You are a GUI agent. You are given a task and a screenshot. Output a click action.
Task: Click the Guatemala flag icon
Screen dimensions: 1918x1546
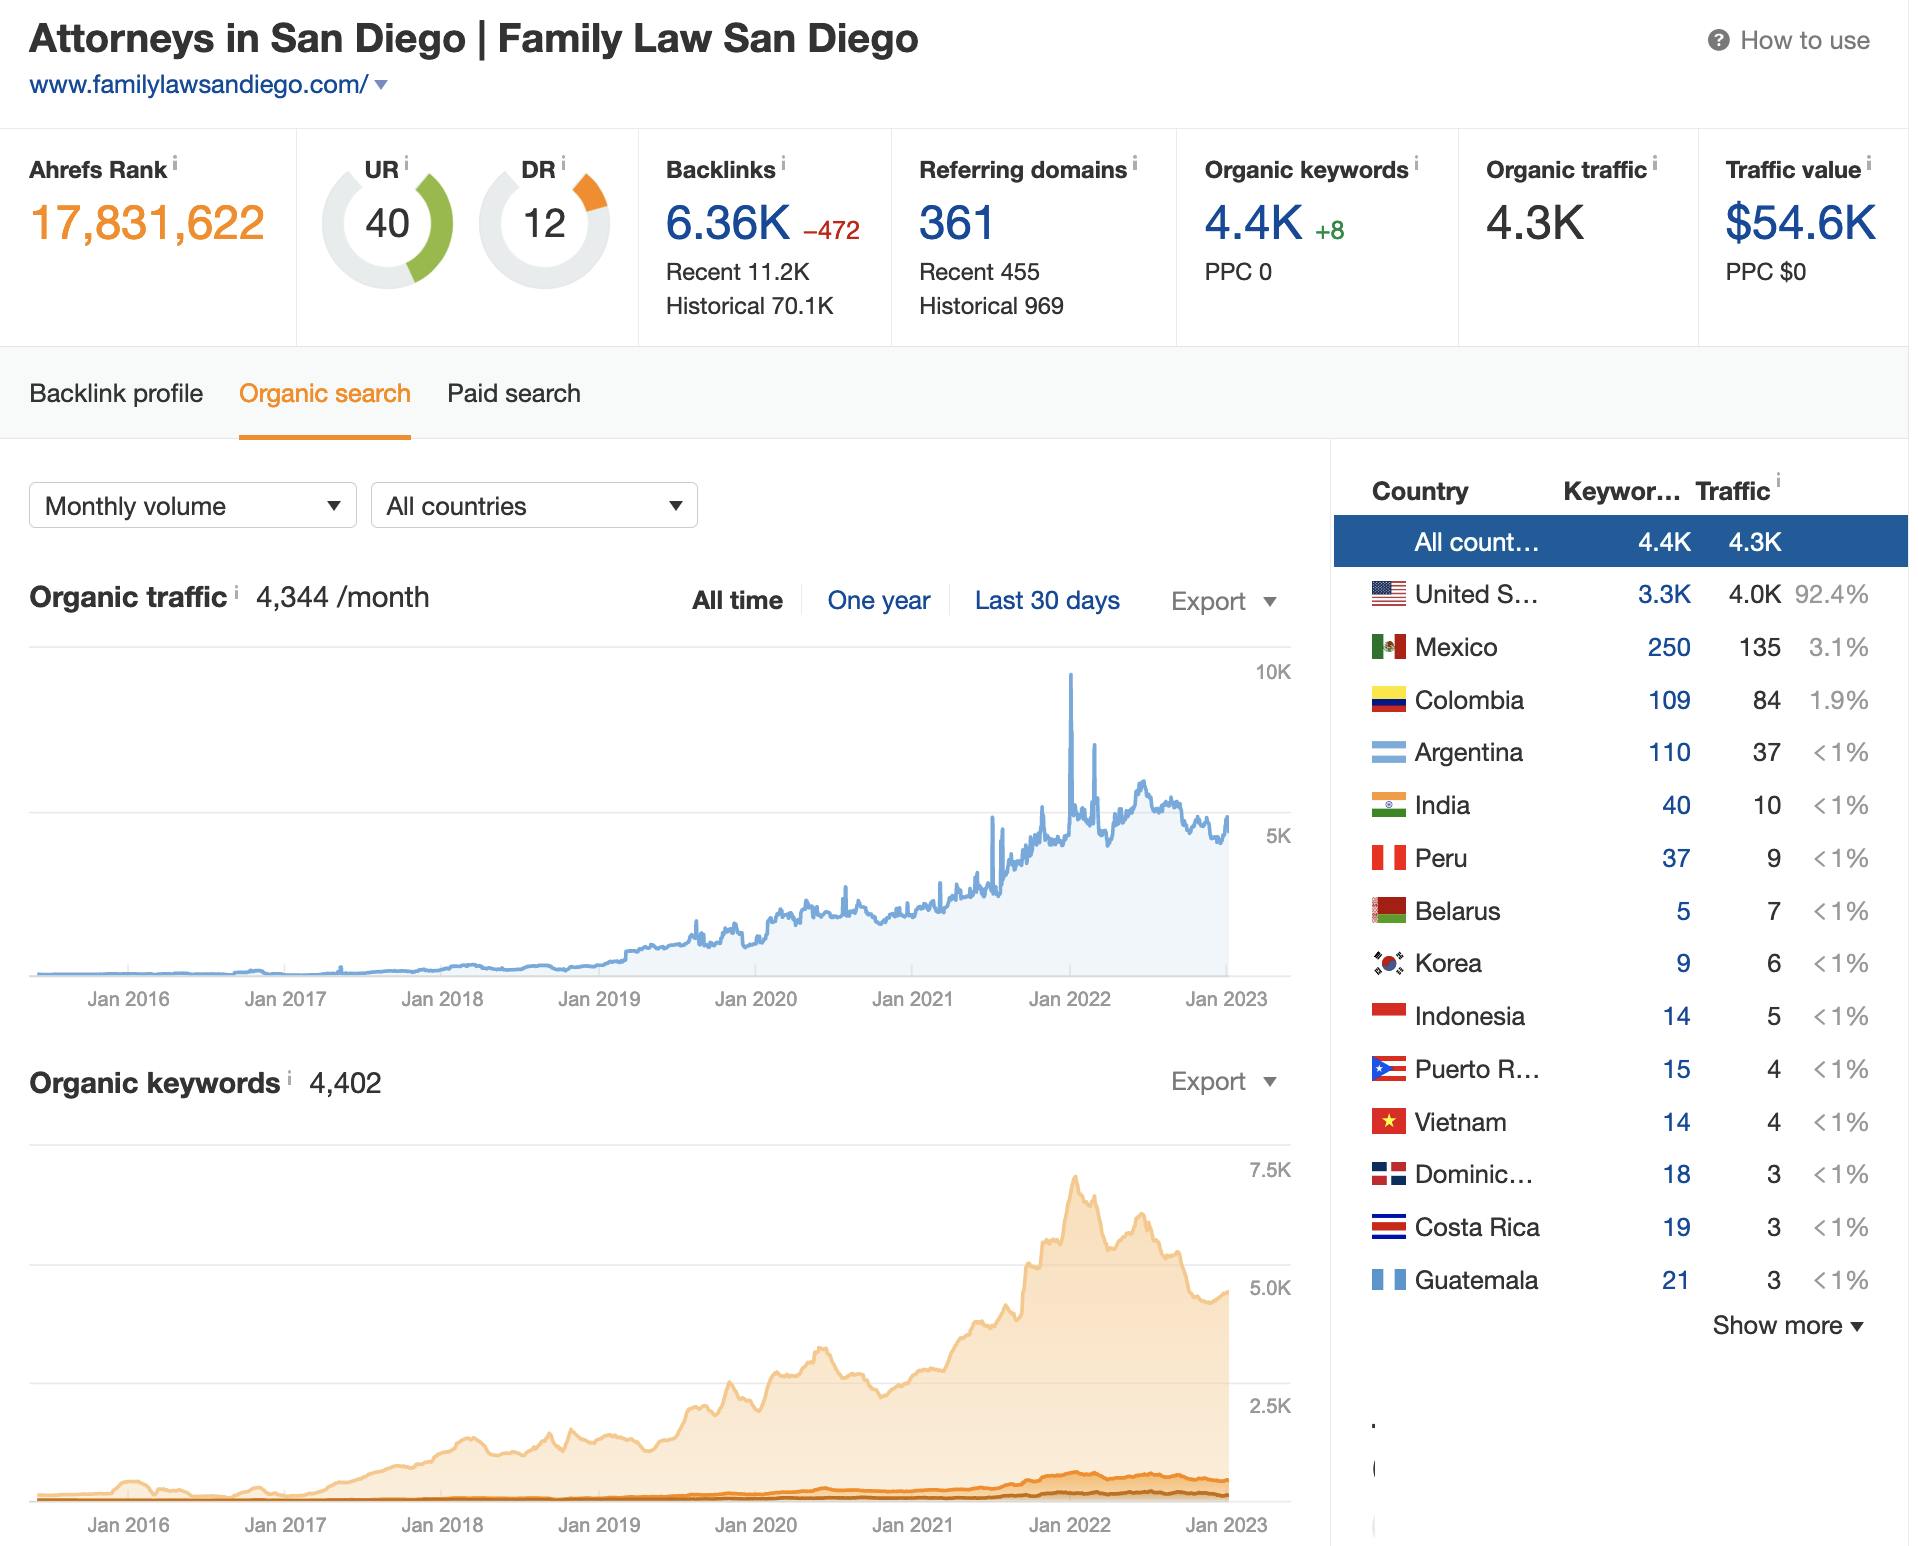coord(1388,1280)
